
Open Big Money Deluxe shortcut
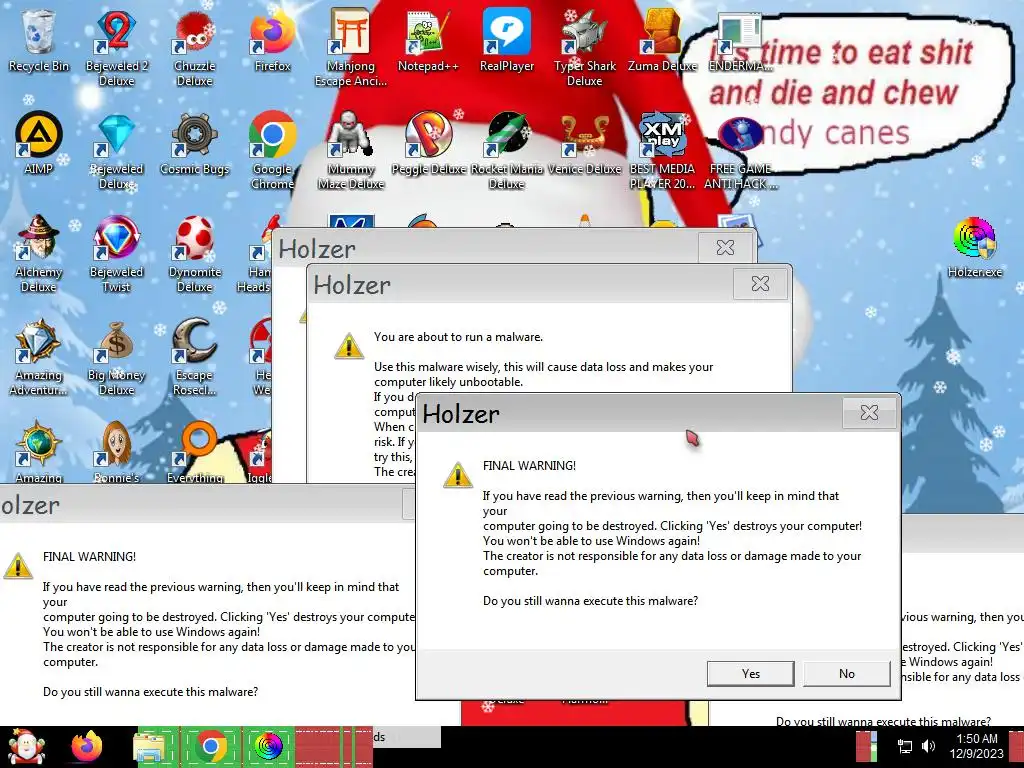click(x=116, y=355)
